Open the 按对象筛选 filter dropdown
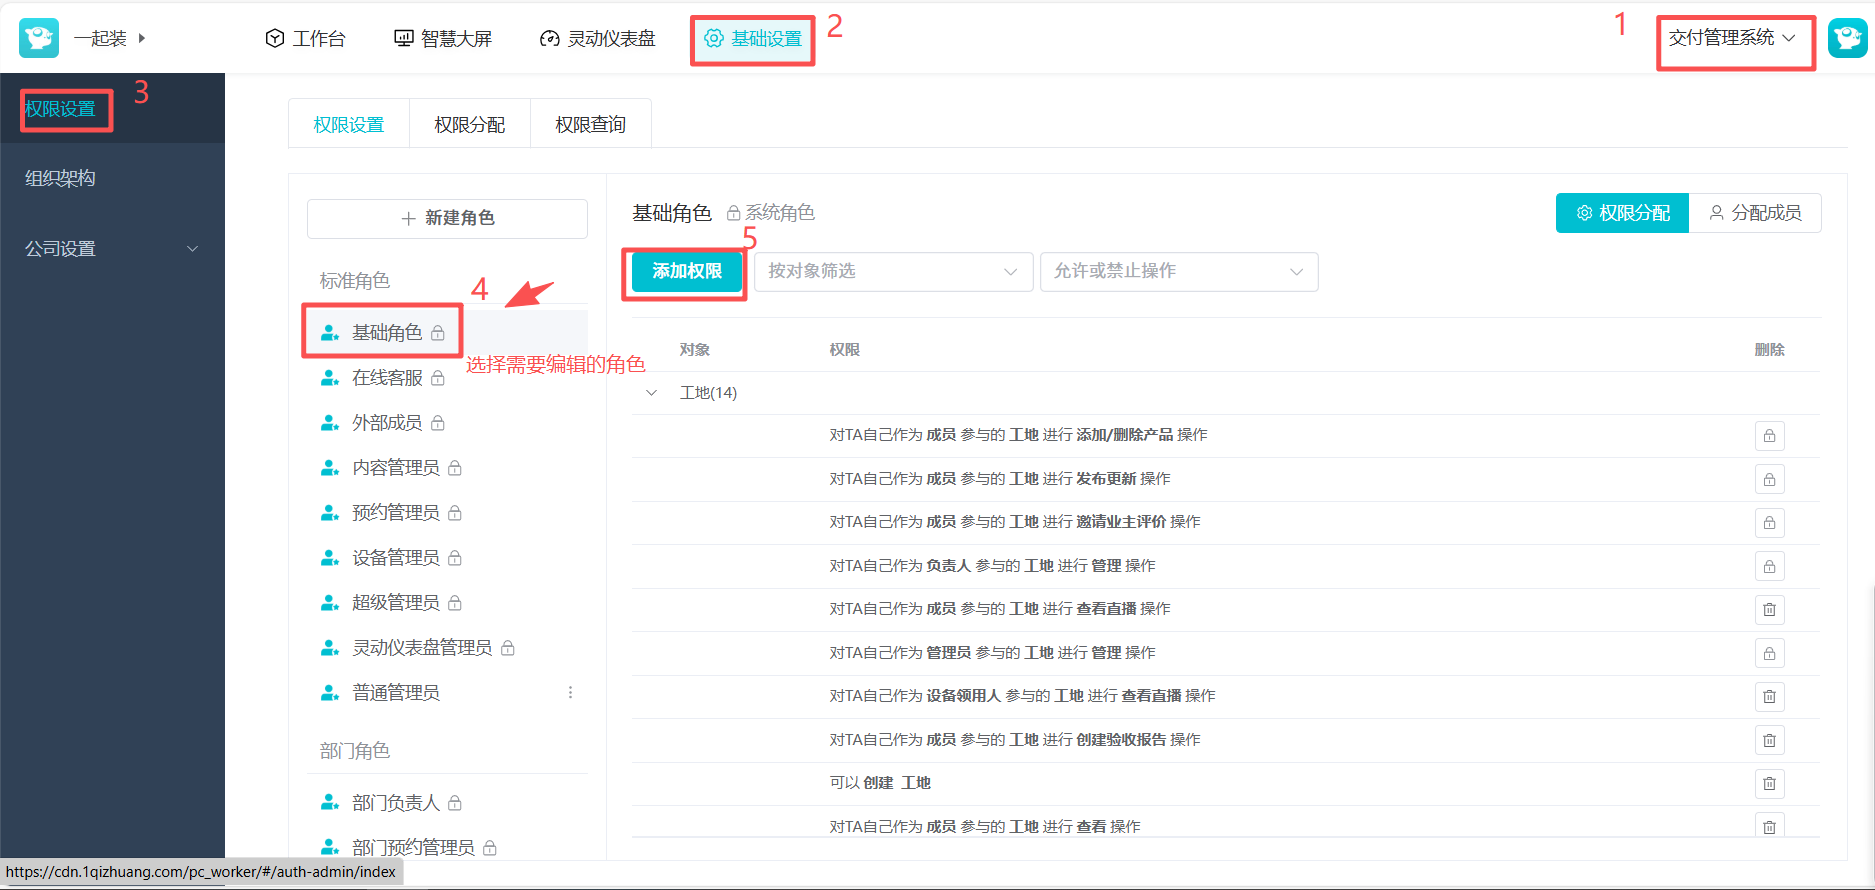This screenshot has height=890, width=1875. 893,271
